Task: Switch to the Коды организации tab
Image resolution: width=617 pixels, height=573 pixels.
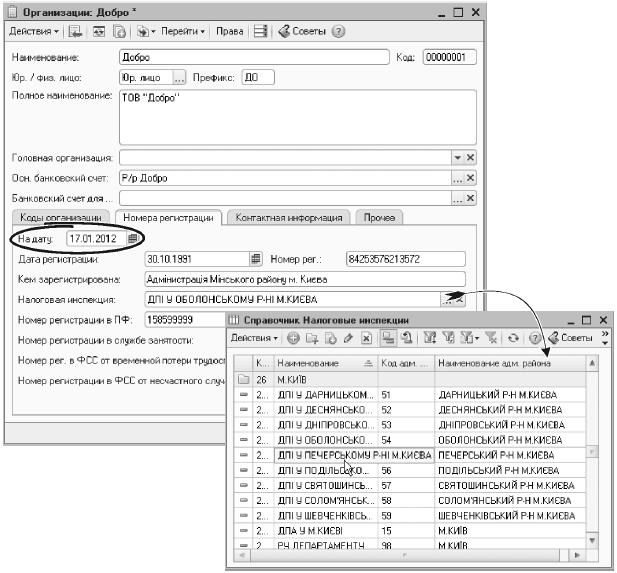Action: coord(60,217)
